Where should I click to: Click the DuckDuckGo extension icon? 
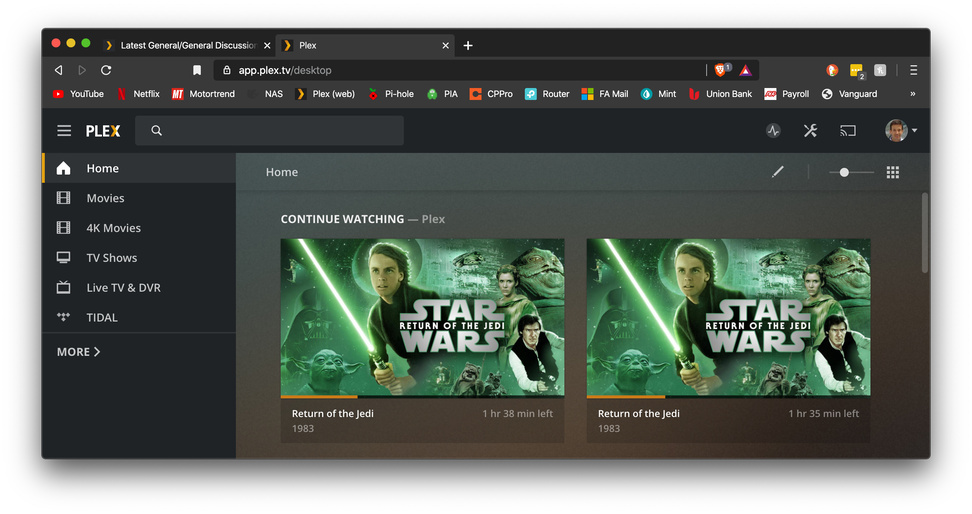(832, 70)
